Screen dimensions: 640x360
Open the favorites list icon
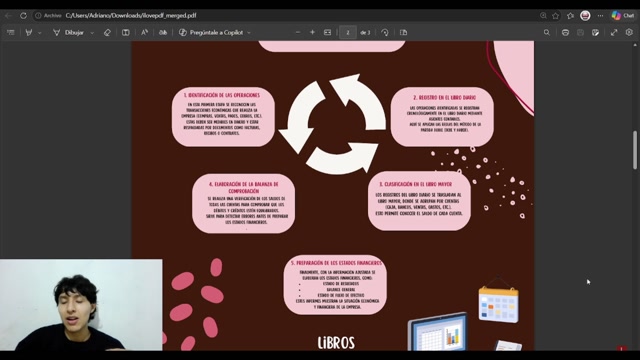coord(570,16)
